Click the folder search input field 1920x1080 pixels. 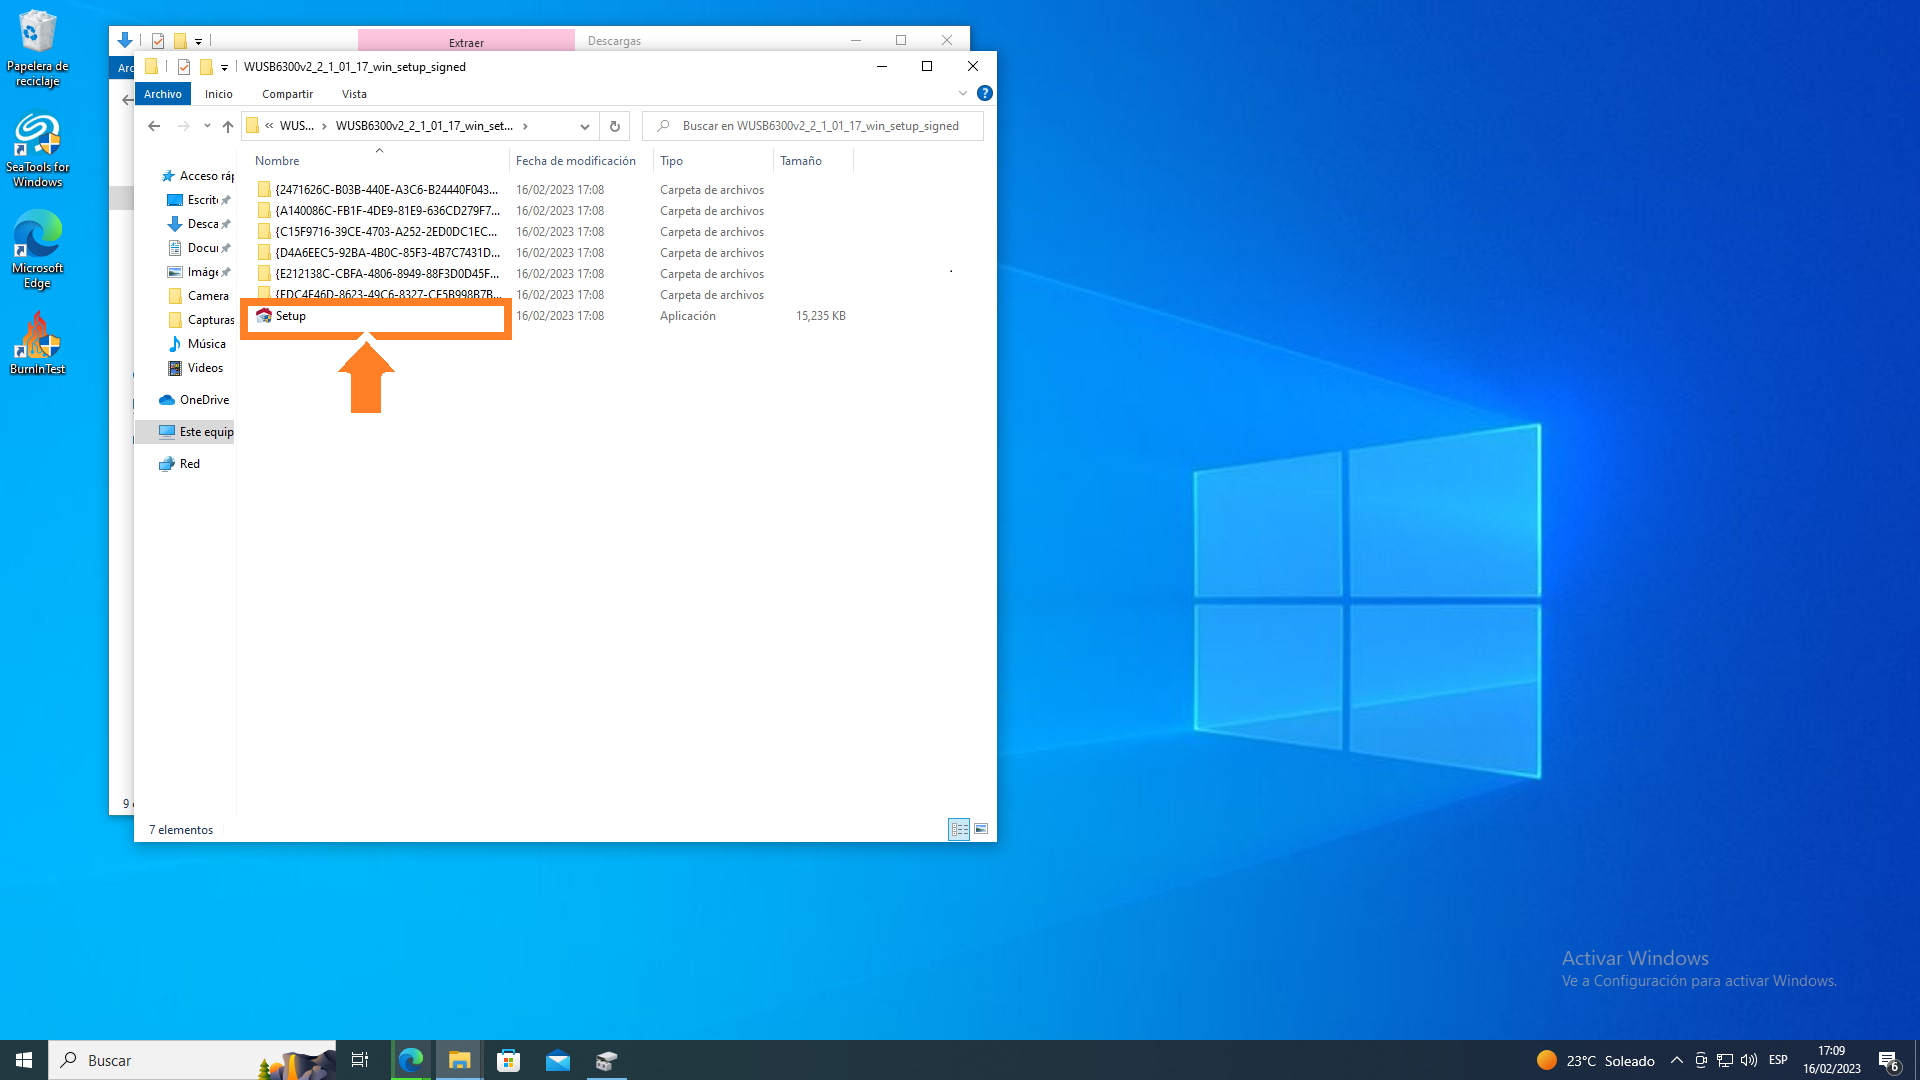coord(820,126)
